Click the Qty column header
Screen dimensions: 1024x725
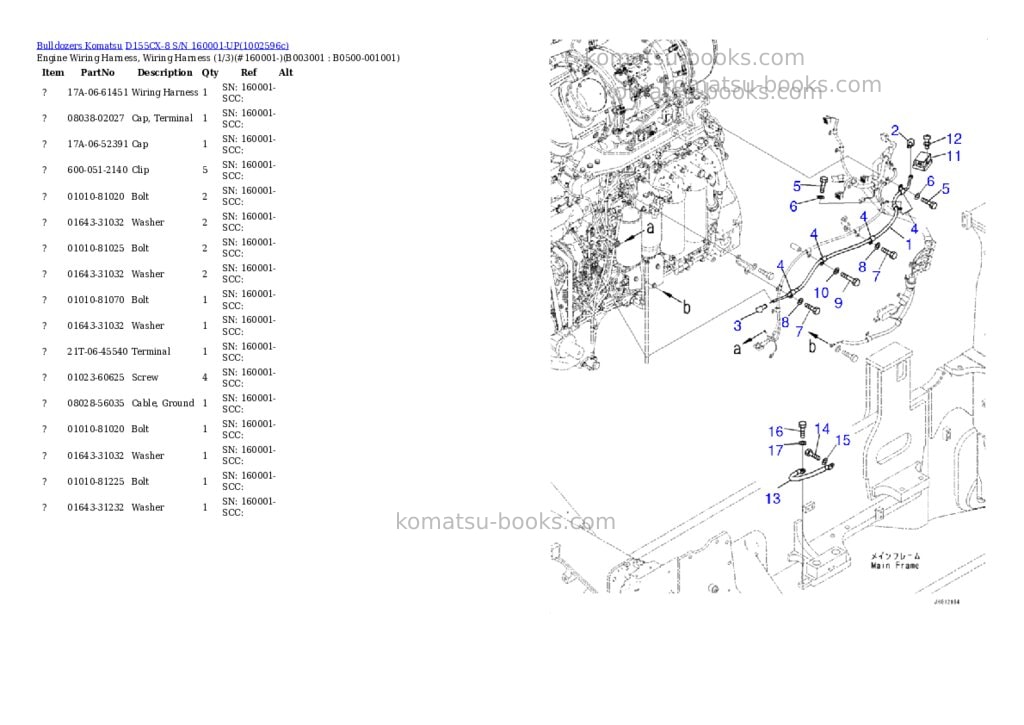(x=210, y=72)
